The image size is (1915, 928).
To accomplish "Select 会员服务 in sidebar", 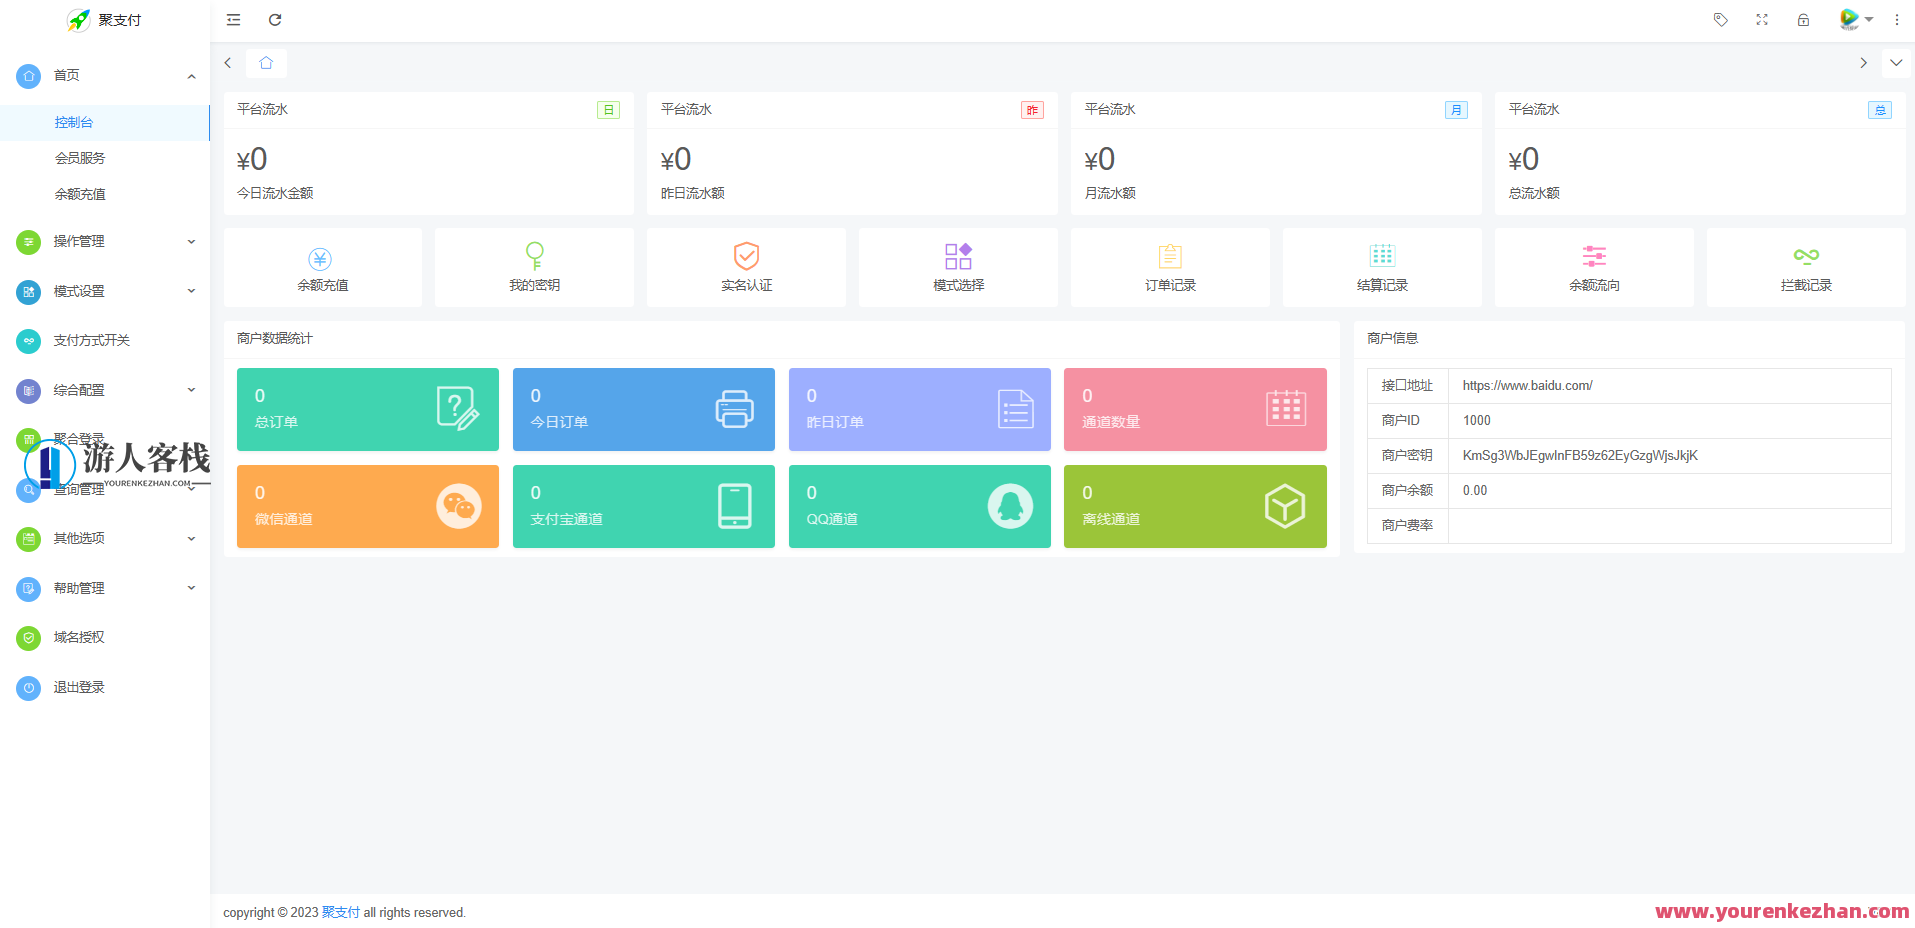I will (x=80, y=158).
